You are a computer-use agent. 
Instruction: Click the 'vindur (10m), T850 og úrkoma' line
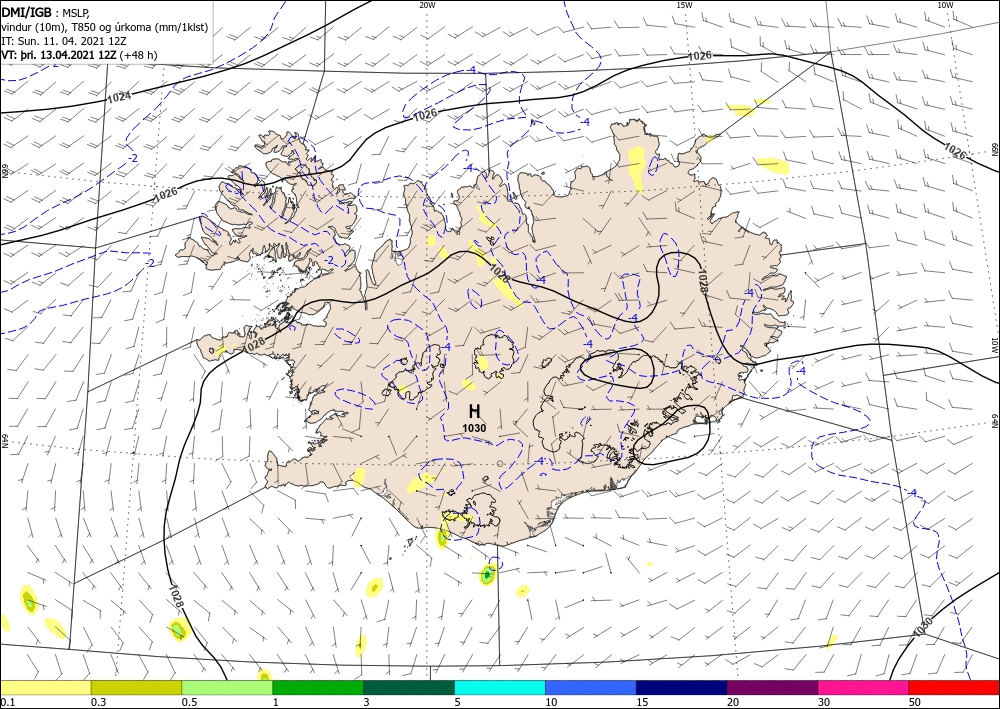105,27
